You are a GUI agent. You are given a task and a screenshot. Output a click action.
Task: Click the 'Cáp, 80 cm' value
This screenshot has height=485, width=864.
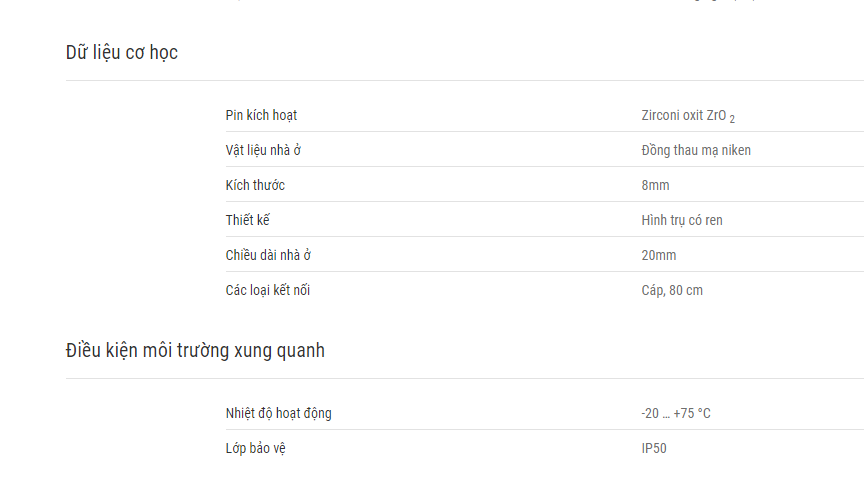(672, 290)
